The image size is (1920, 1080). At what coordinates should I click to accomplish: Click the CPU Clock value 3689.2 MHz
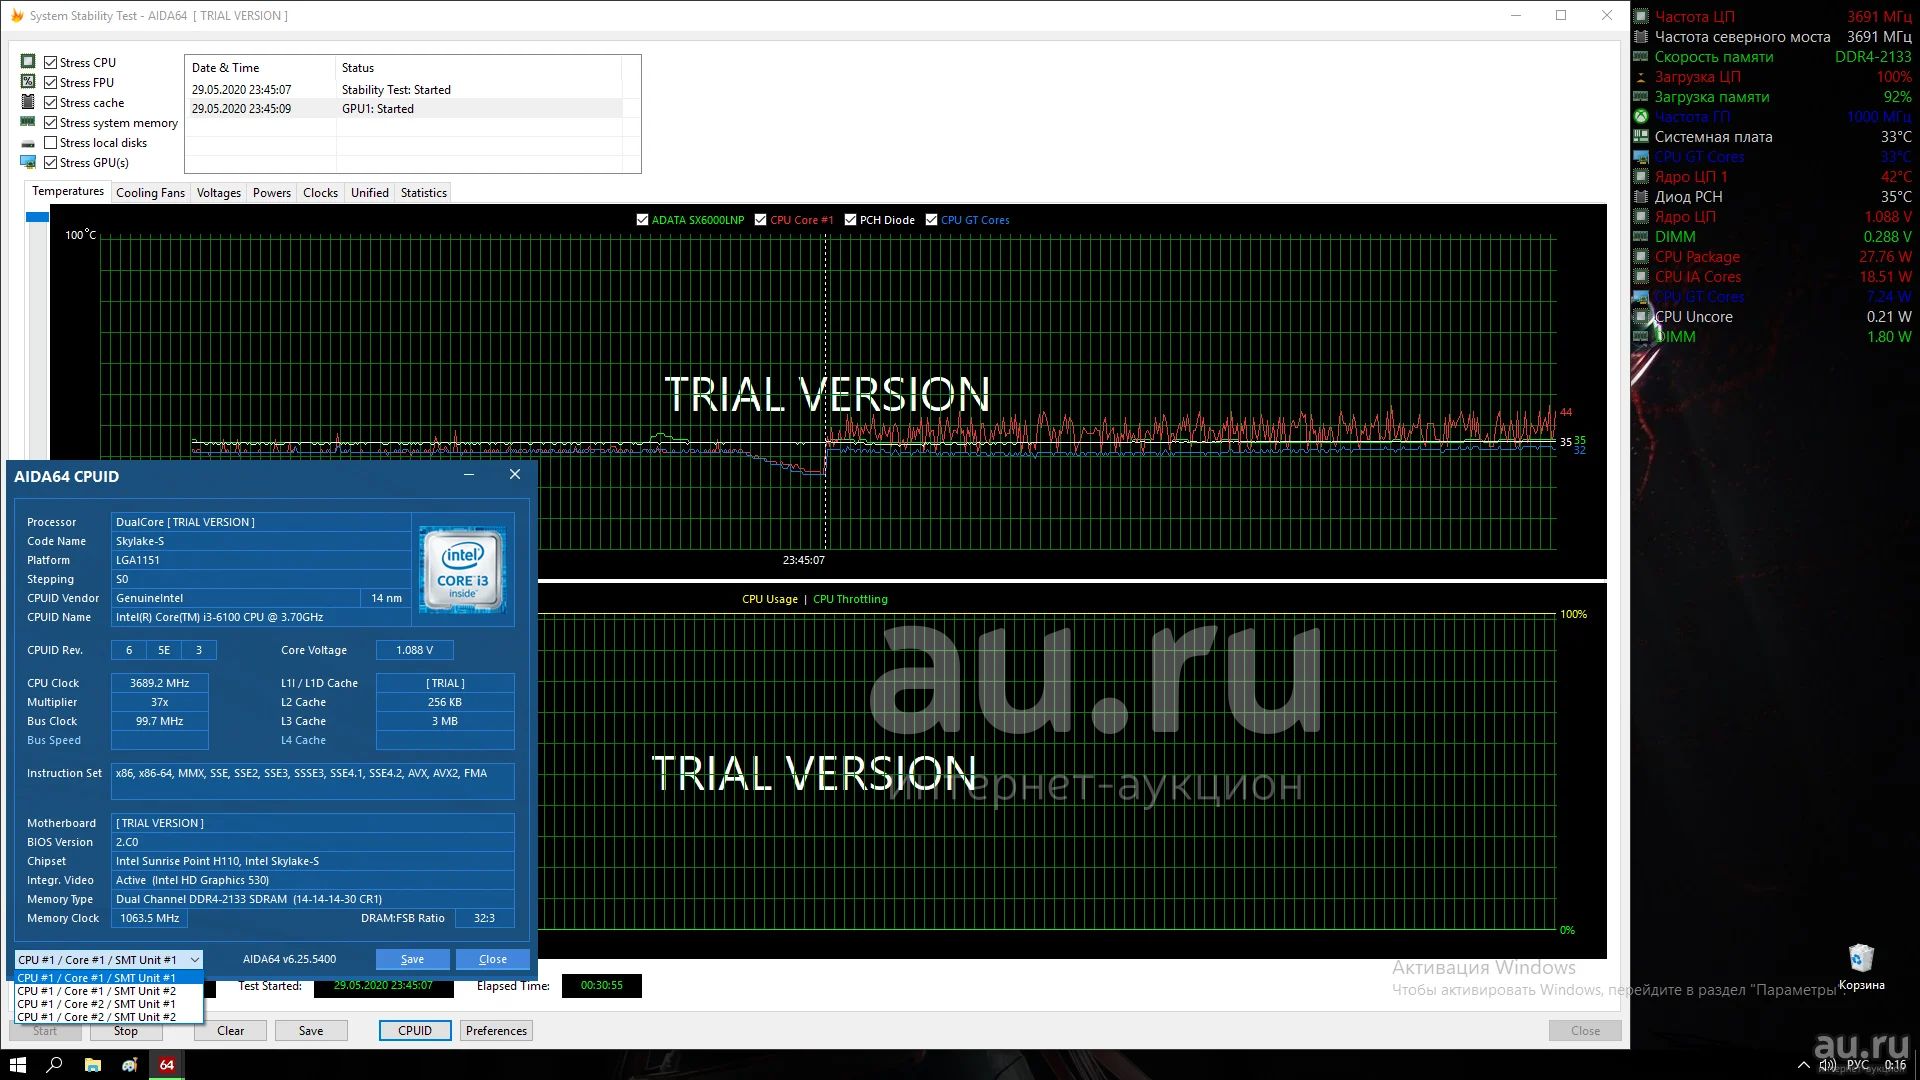(159, 683)
